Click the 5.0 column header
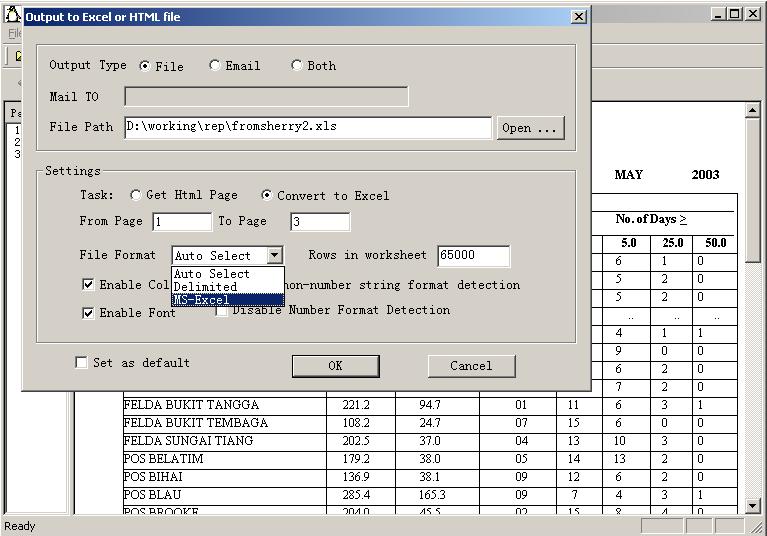 (x=629, y=243)
